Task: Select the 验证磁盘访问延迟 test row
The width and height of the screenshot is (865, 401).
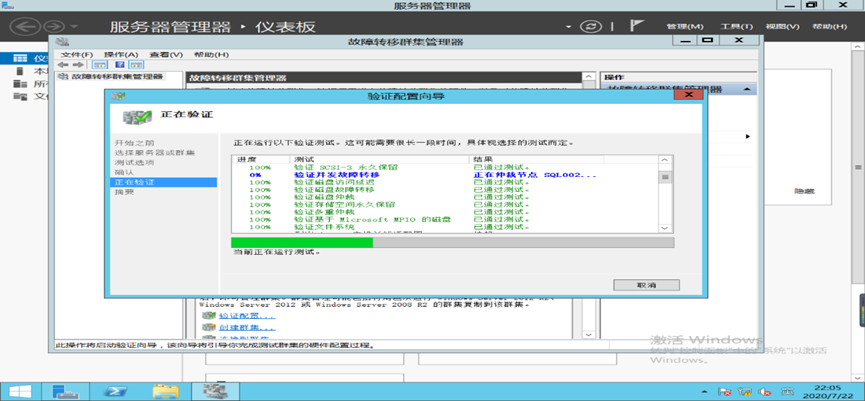Action: pyautogui.click(x=445, y=182)
